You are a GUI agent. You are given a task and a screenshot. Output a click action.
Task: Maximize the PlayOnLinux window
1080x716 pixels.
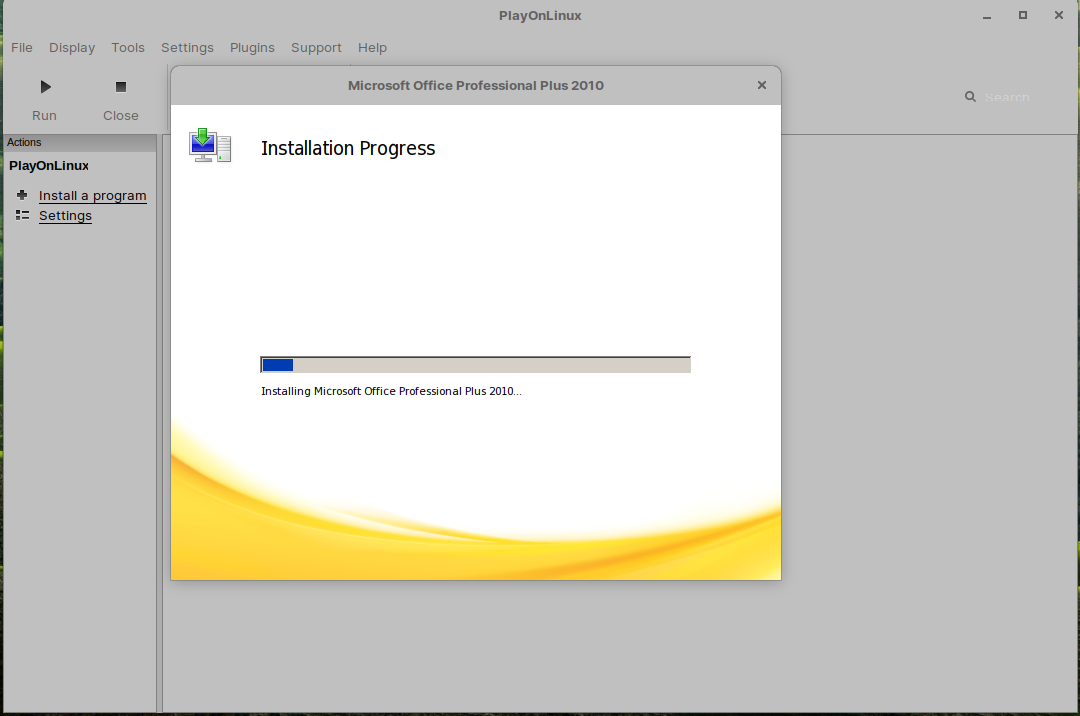click(x=1023, y=15)
